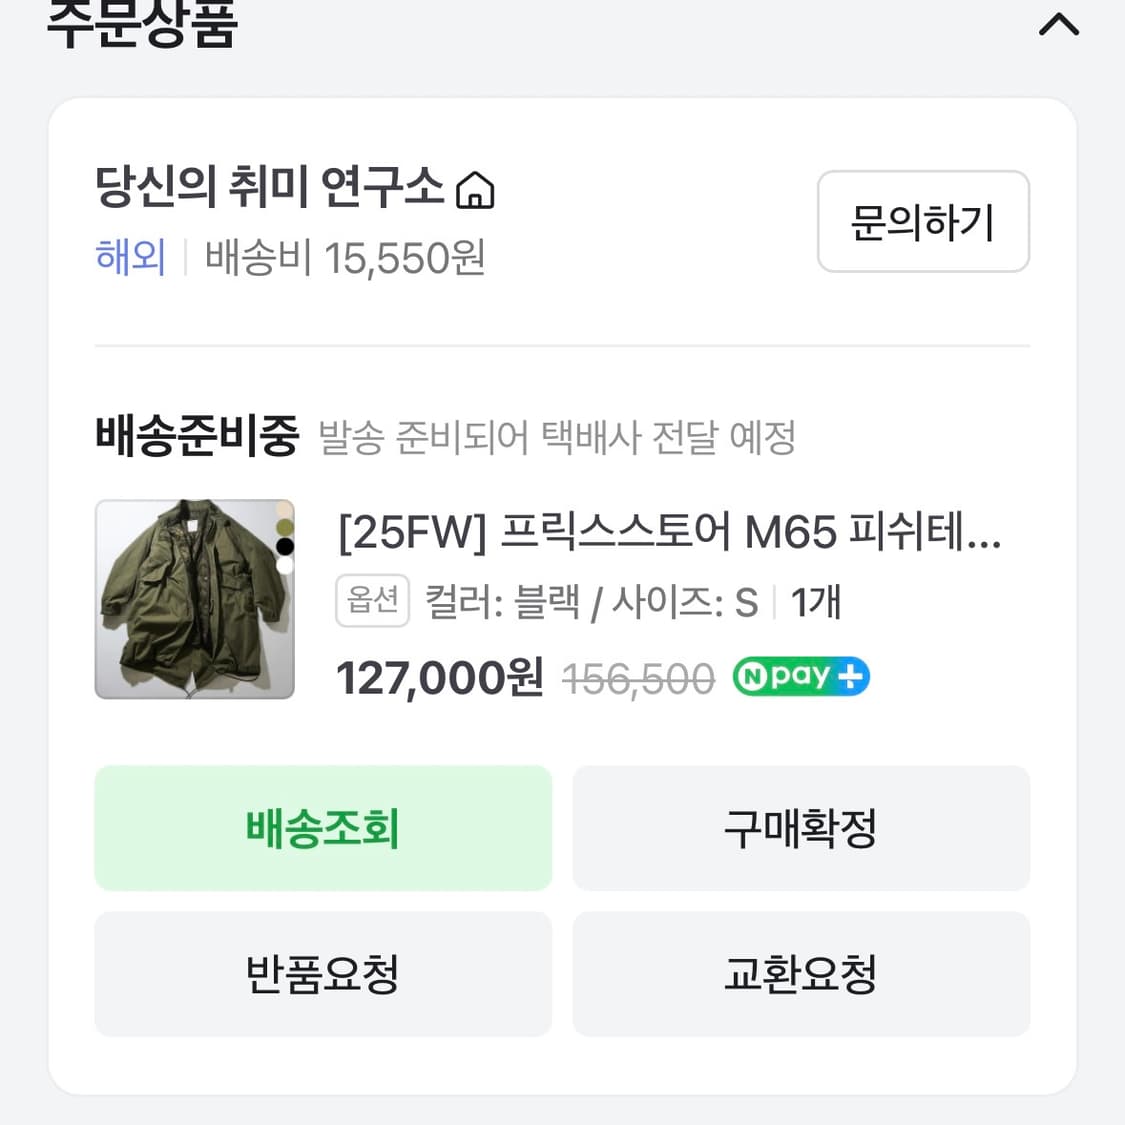
Task: Select the olive color dot on product thumbnail
Action: point(285,527)
